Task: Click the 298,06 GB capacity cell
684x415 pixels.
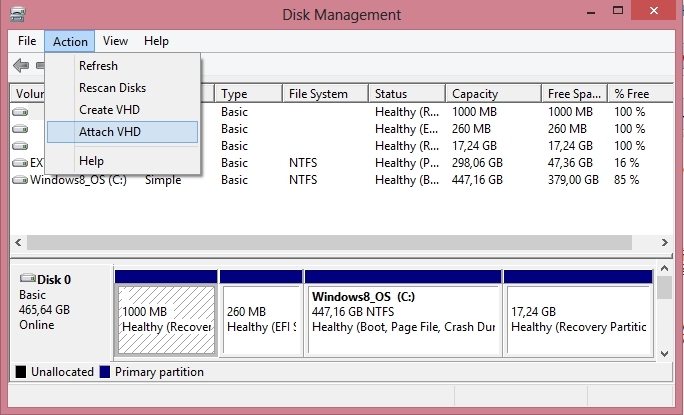Action: click(477, 163)
